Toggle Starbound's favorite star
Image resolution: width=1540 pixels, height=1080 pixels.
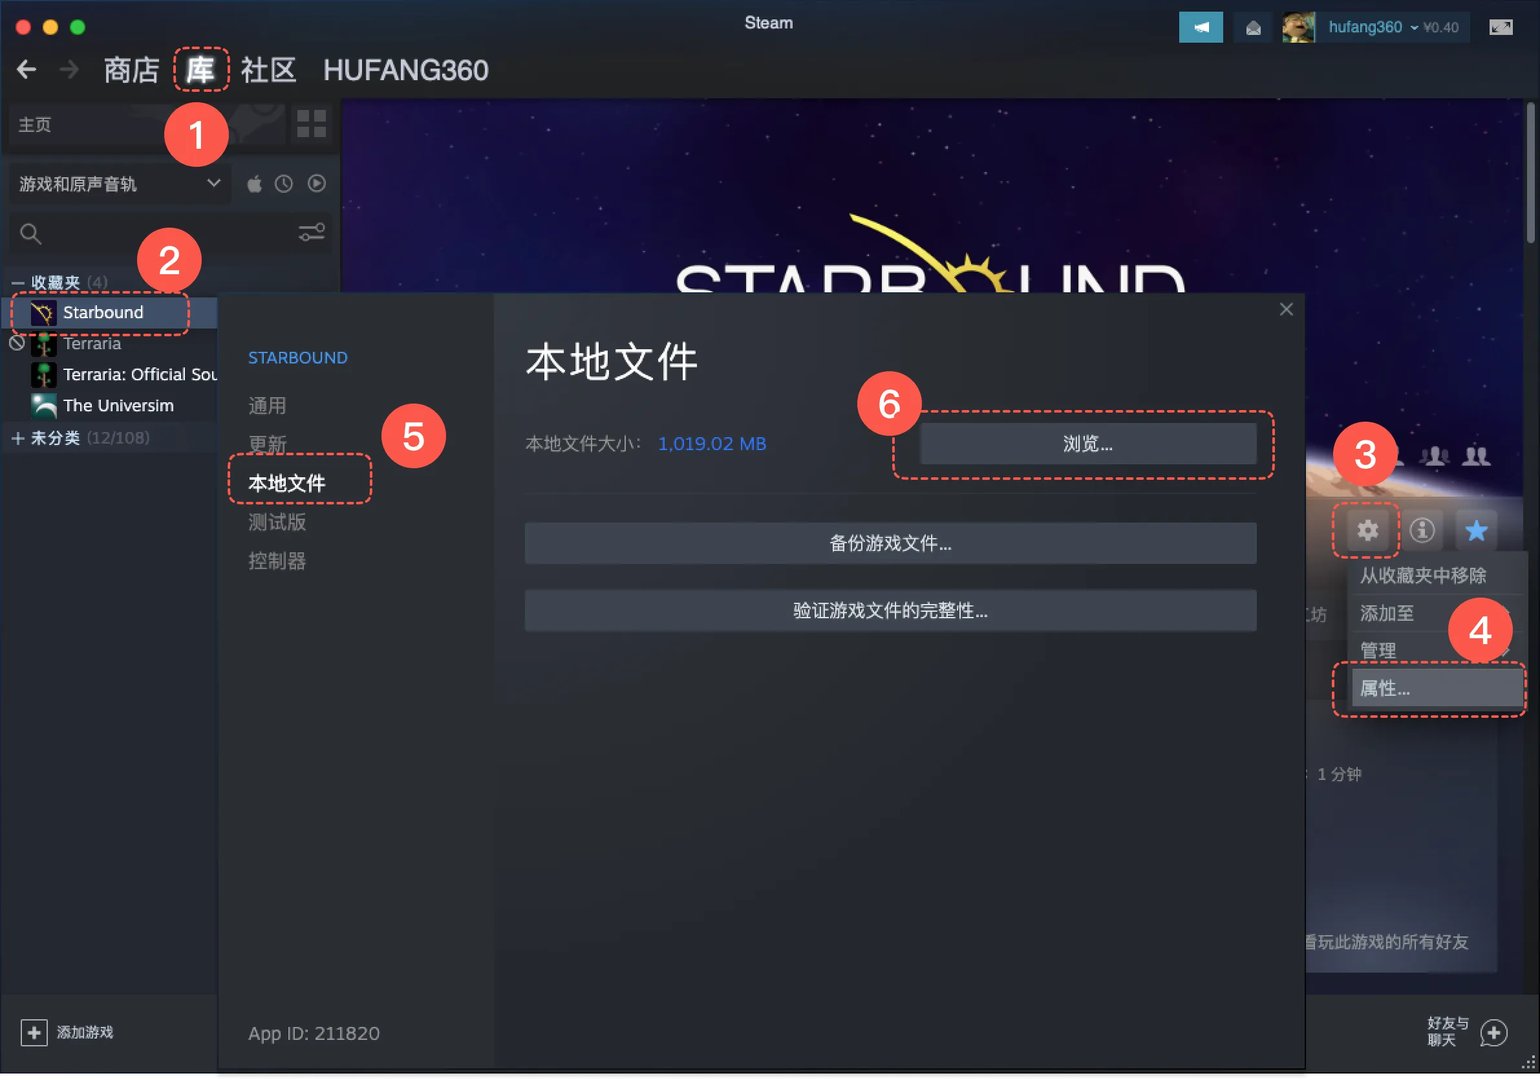click(x=1476, y=530)
